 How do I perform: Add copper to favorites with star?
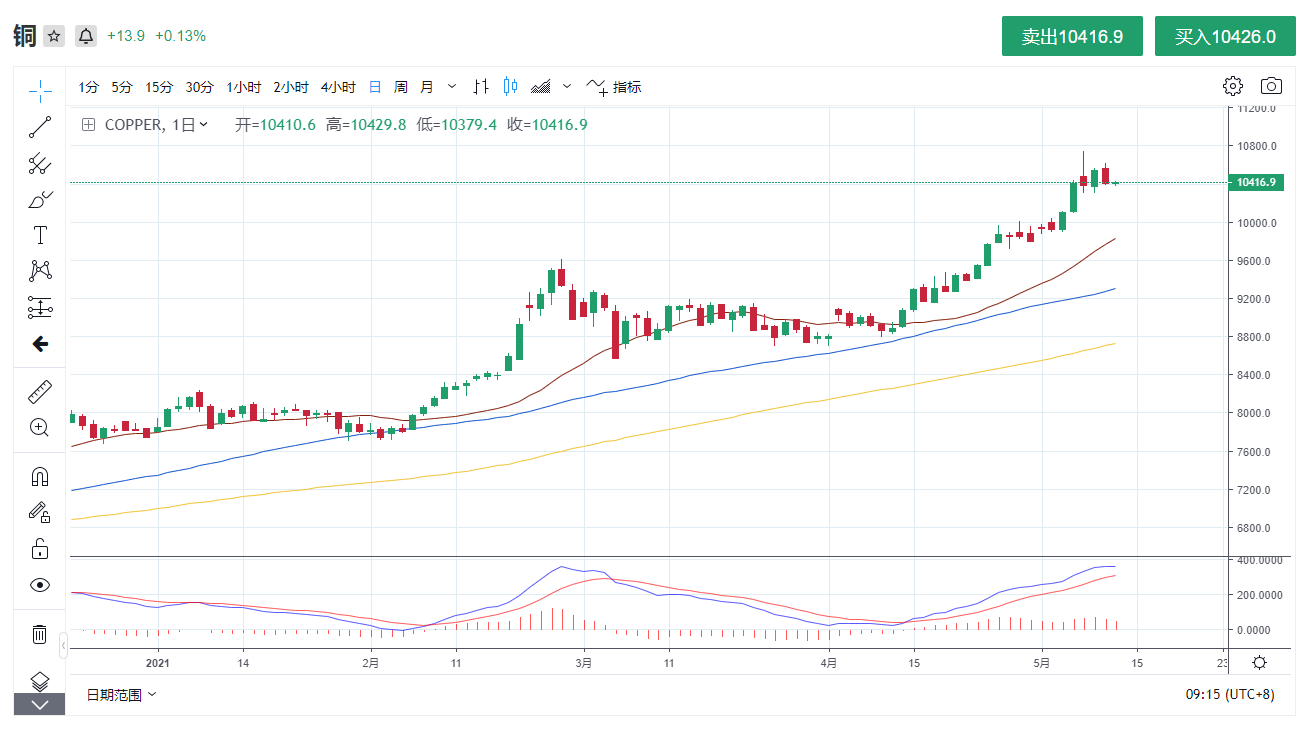[x=54, y=36]
